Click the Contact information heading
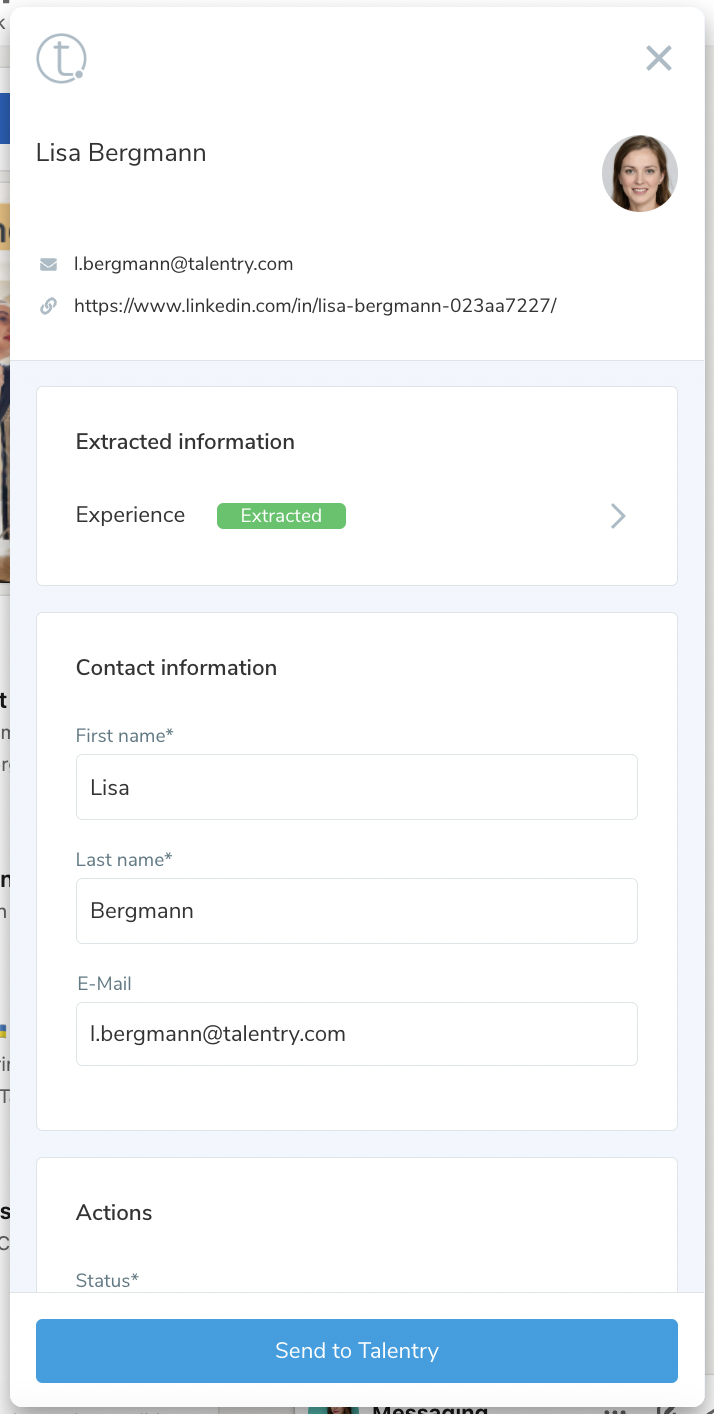This screenshot has width=714, height=1414. pos(176,668)
